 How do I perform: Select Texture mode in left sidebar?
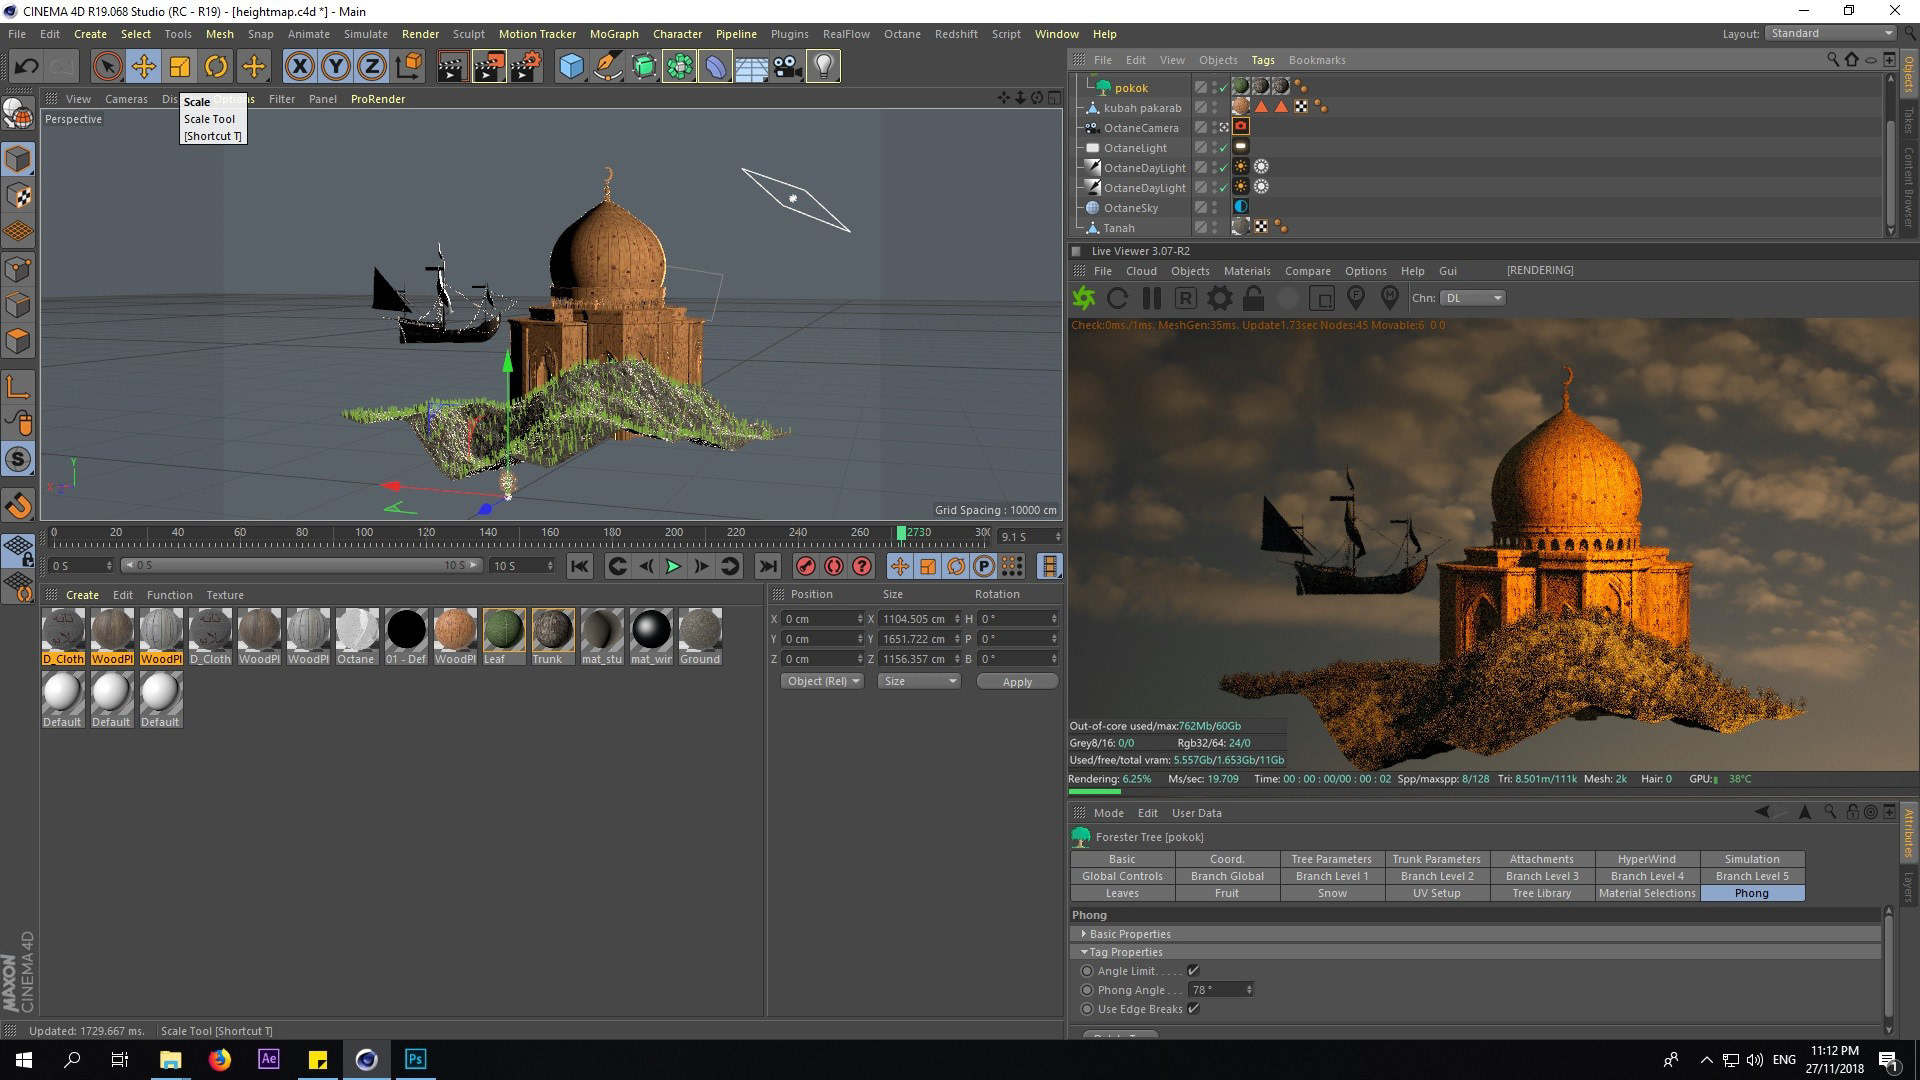click(18, 196)
